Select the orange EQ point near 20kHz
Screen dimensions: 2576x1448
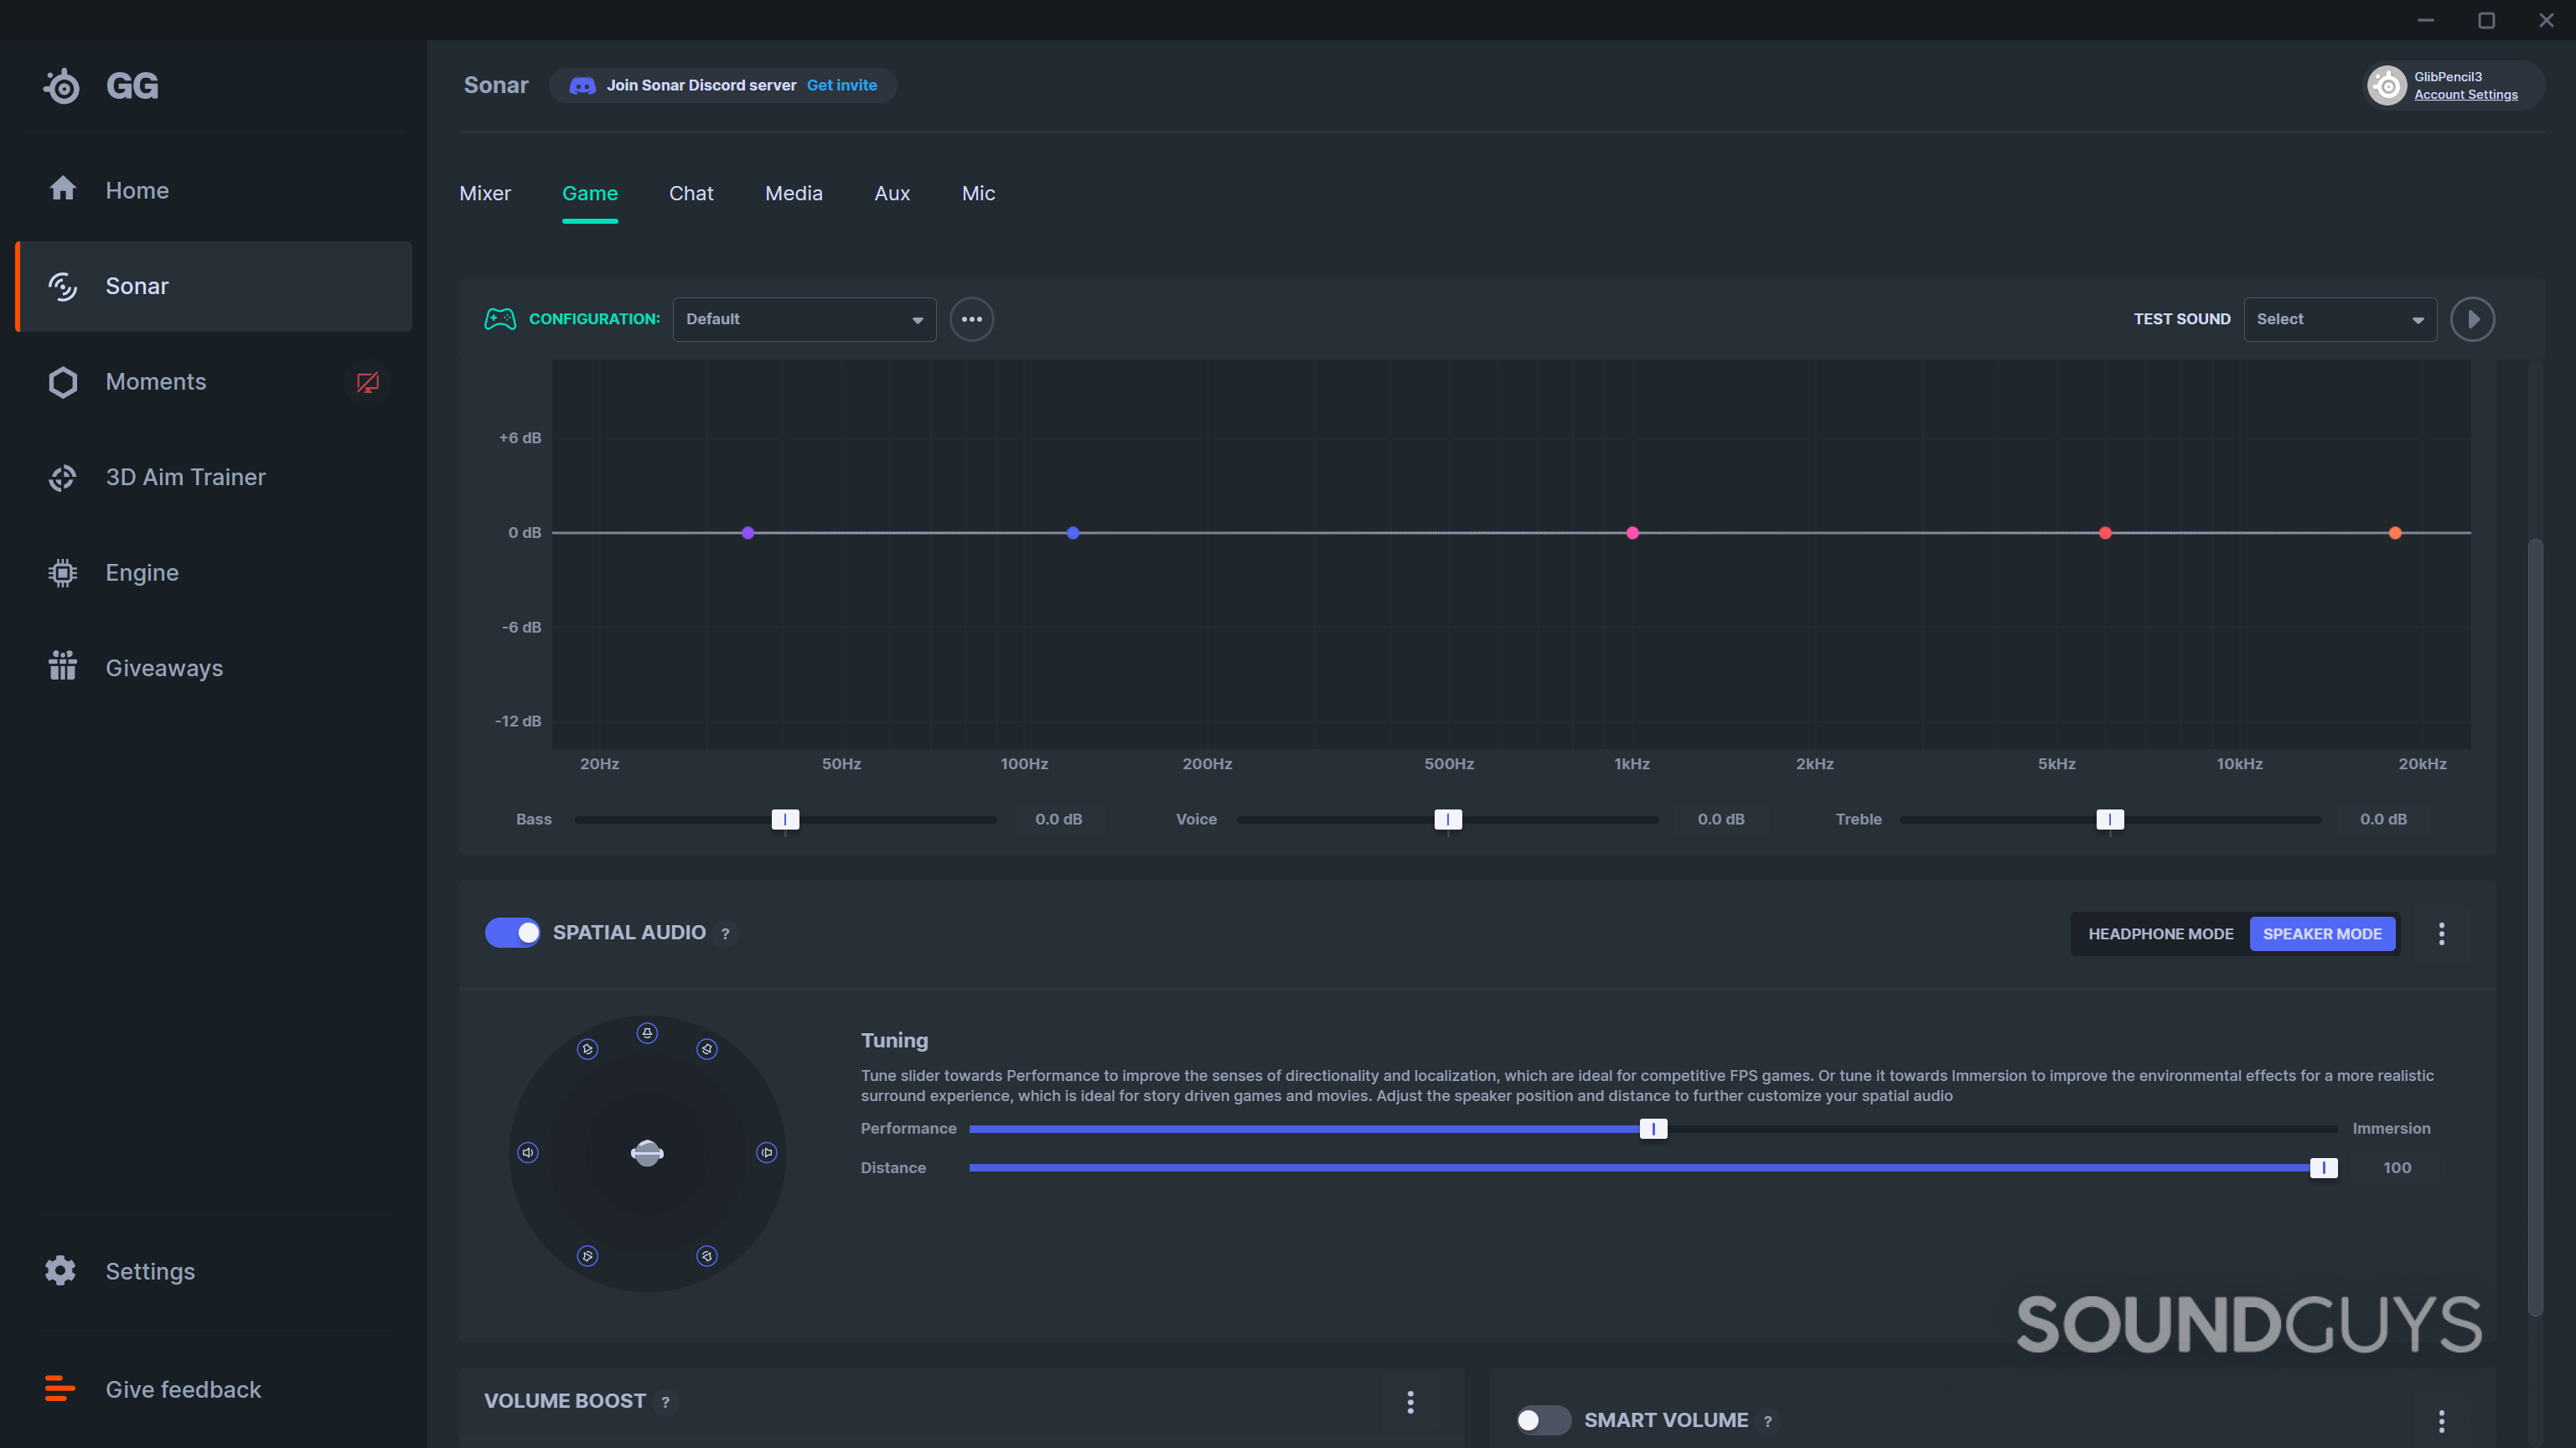2395,533
